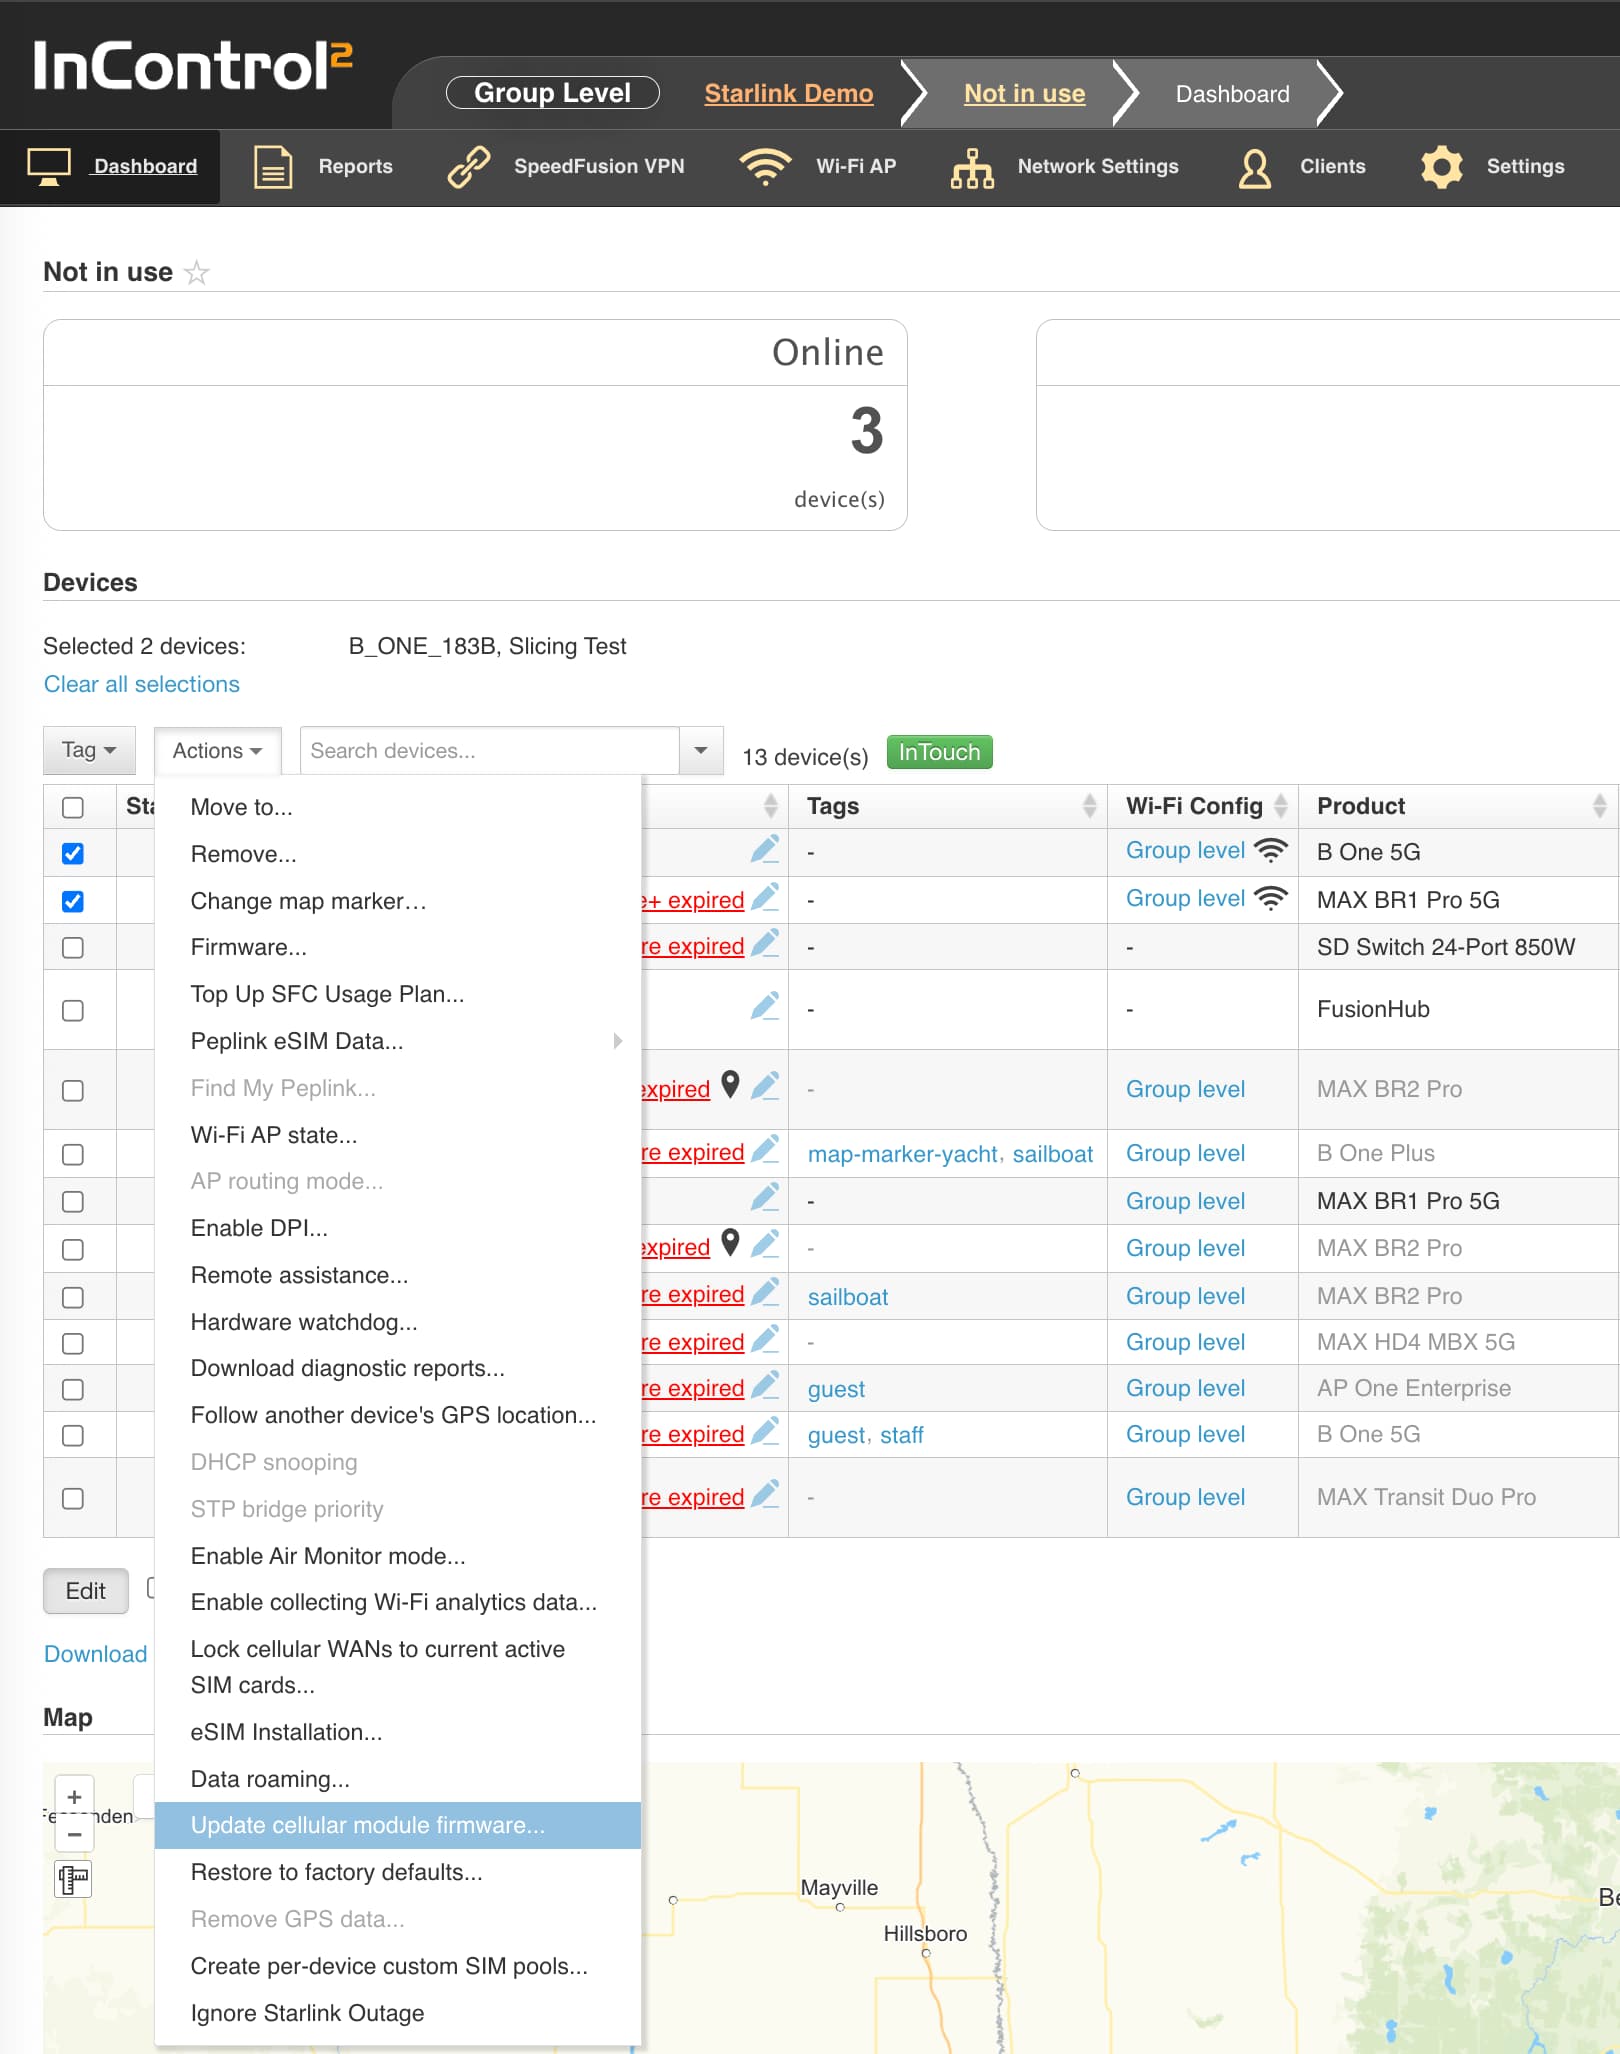Click the map zoom in plus button
1620x2054 pixels.
[74, 1797]
